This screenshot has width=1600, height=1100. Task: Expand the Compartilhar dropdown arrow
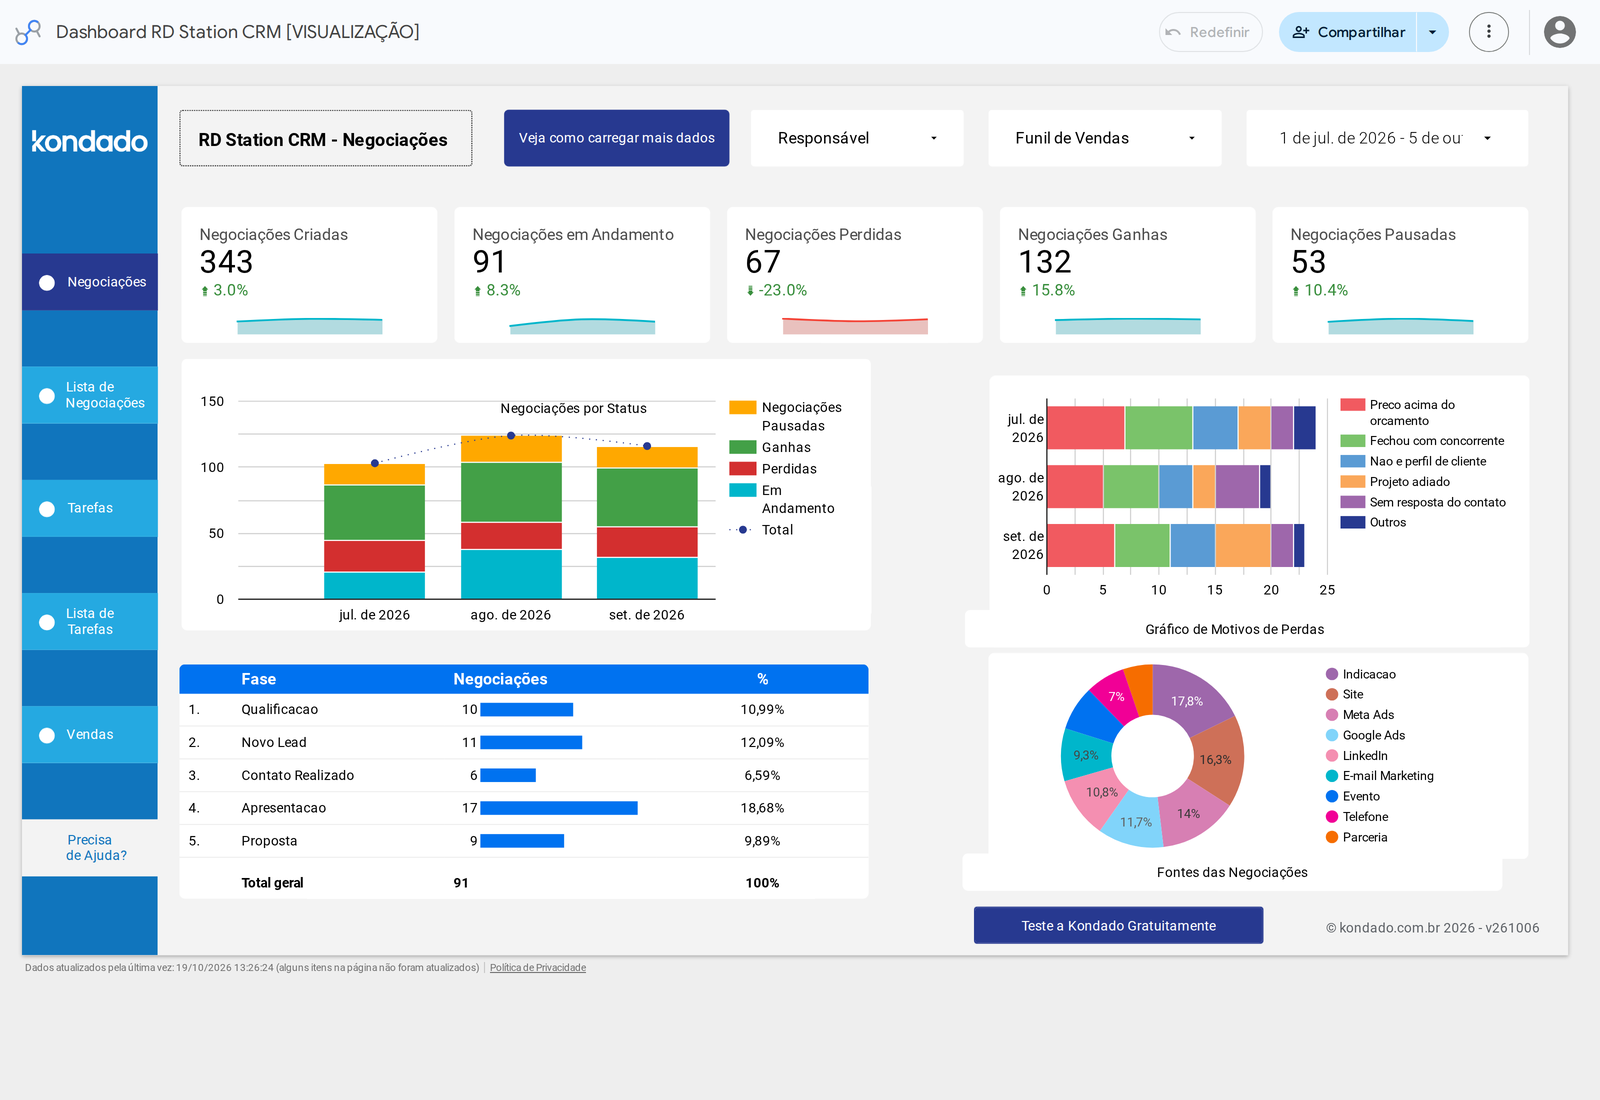click(x=1432, y=32)
